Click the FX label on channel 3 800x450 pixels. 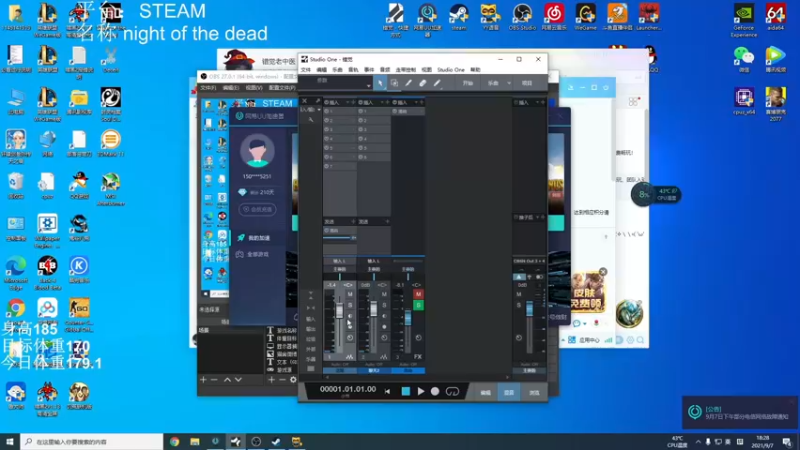click(x=418, y=357)
